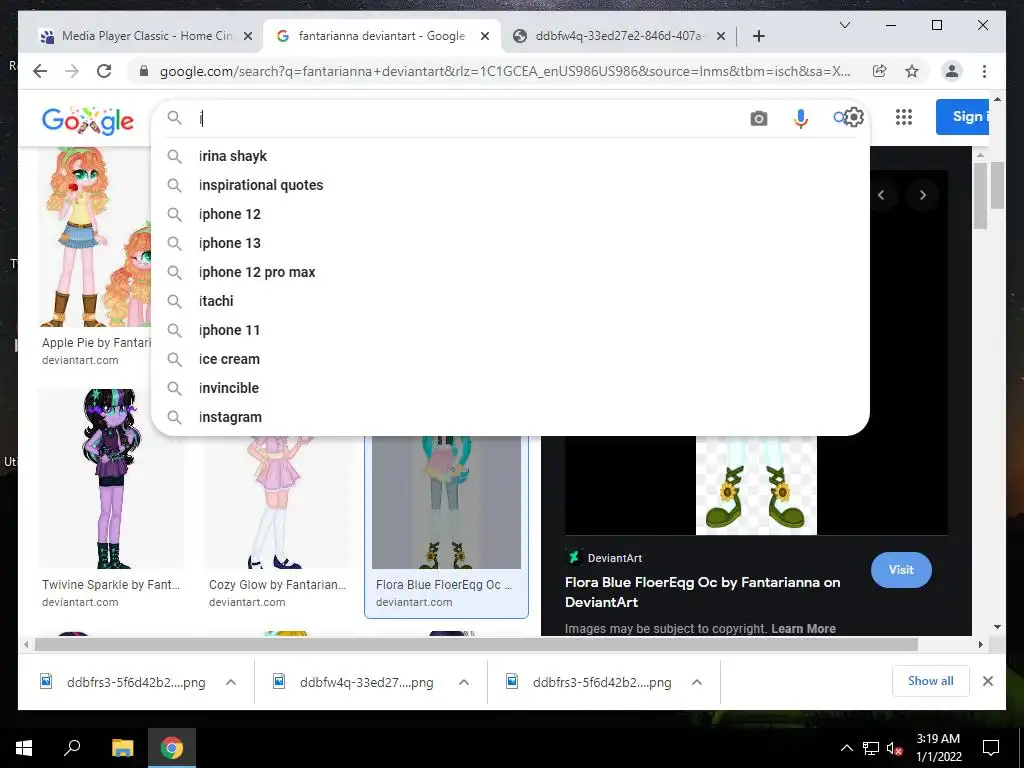Choose suggestion irina shayk
Viewport: 1024px width, 768px height.
tap(510, 156)
